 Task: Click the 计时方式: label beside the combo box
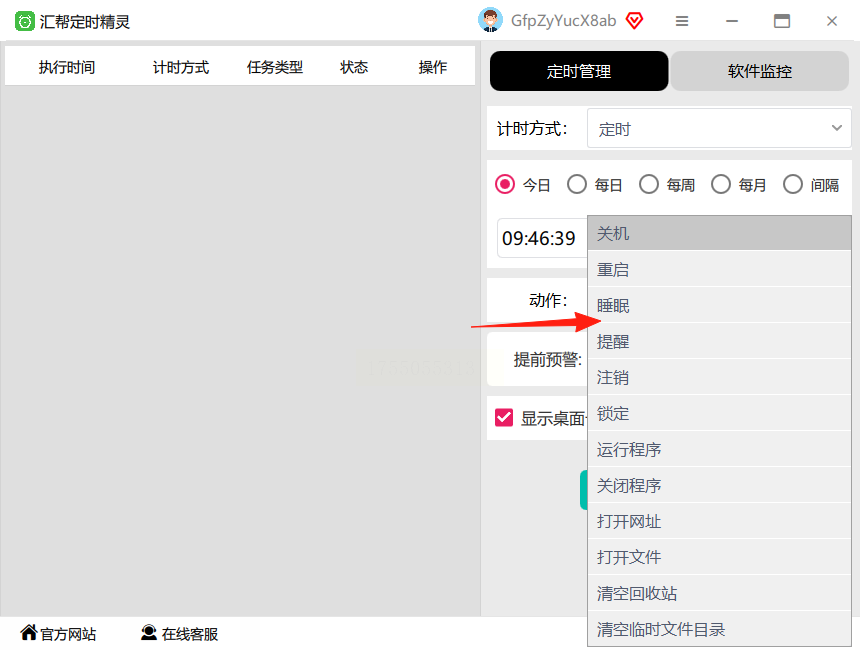(532, 128)
